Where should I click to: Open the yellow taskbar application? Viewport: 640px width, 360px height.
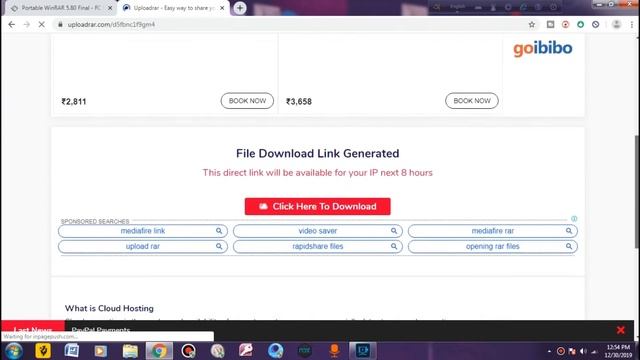(43, 351)
